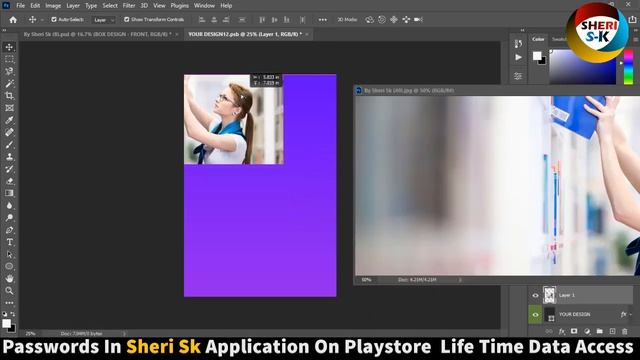Open the File menu
Screen dimensions: 640x360
coord(20,6)
